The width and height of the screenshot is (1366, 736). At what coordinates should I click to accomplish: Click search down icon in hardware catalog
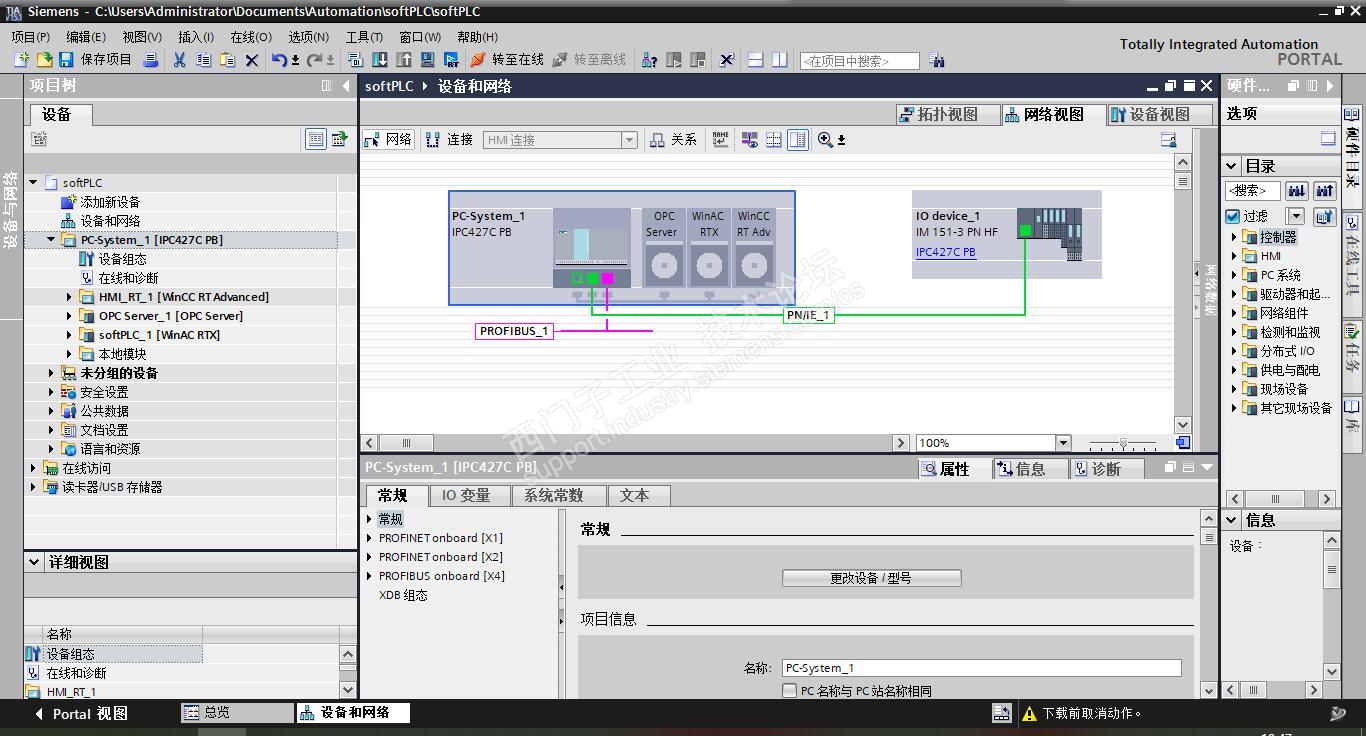1297,190
